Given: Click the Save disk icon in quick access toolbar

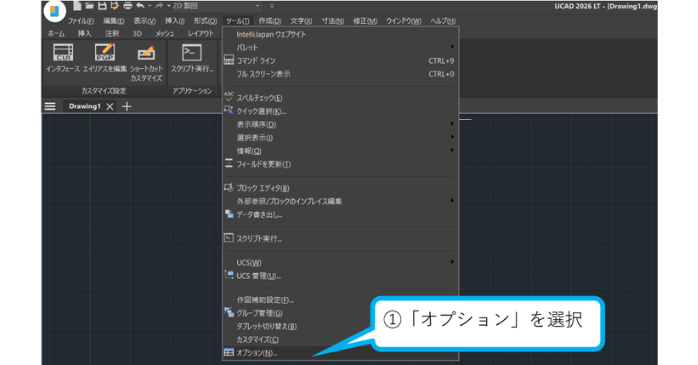Looking at the screenshot, I should (102, 6).
